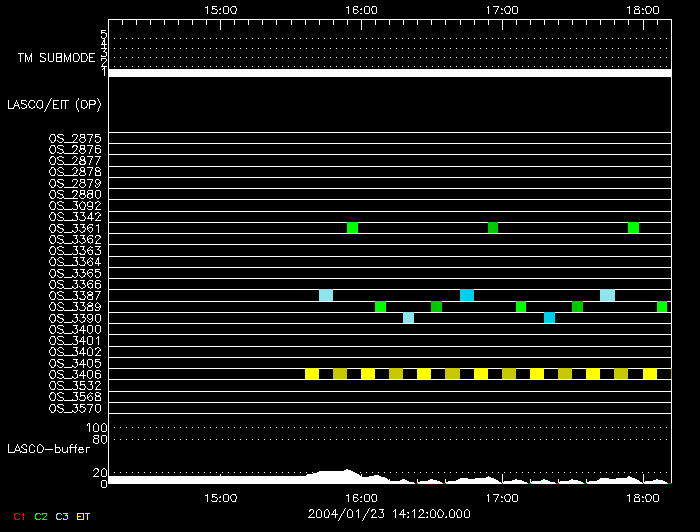Screen dimensions: 700x532
Task: Select the first yellow block in the OS_3406 row
Action: click(312, 374)
